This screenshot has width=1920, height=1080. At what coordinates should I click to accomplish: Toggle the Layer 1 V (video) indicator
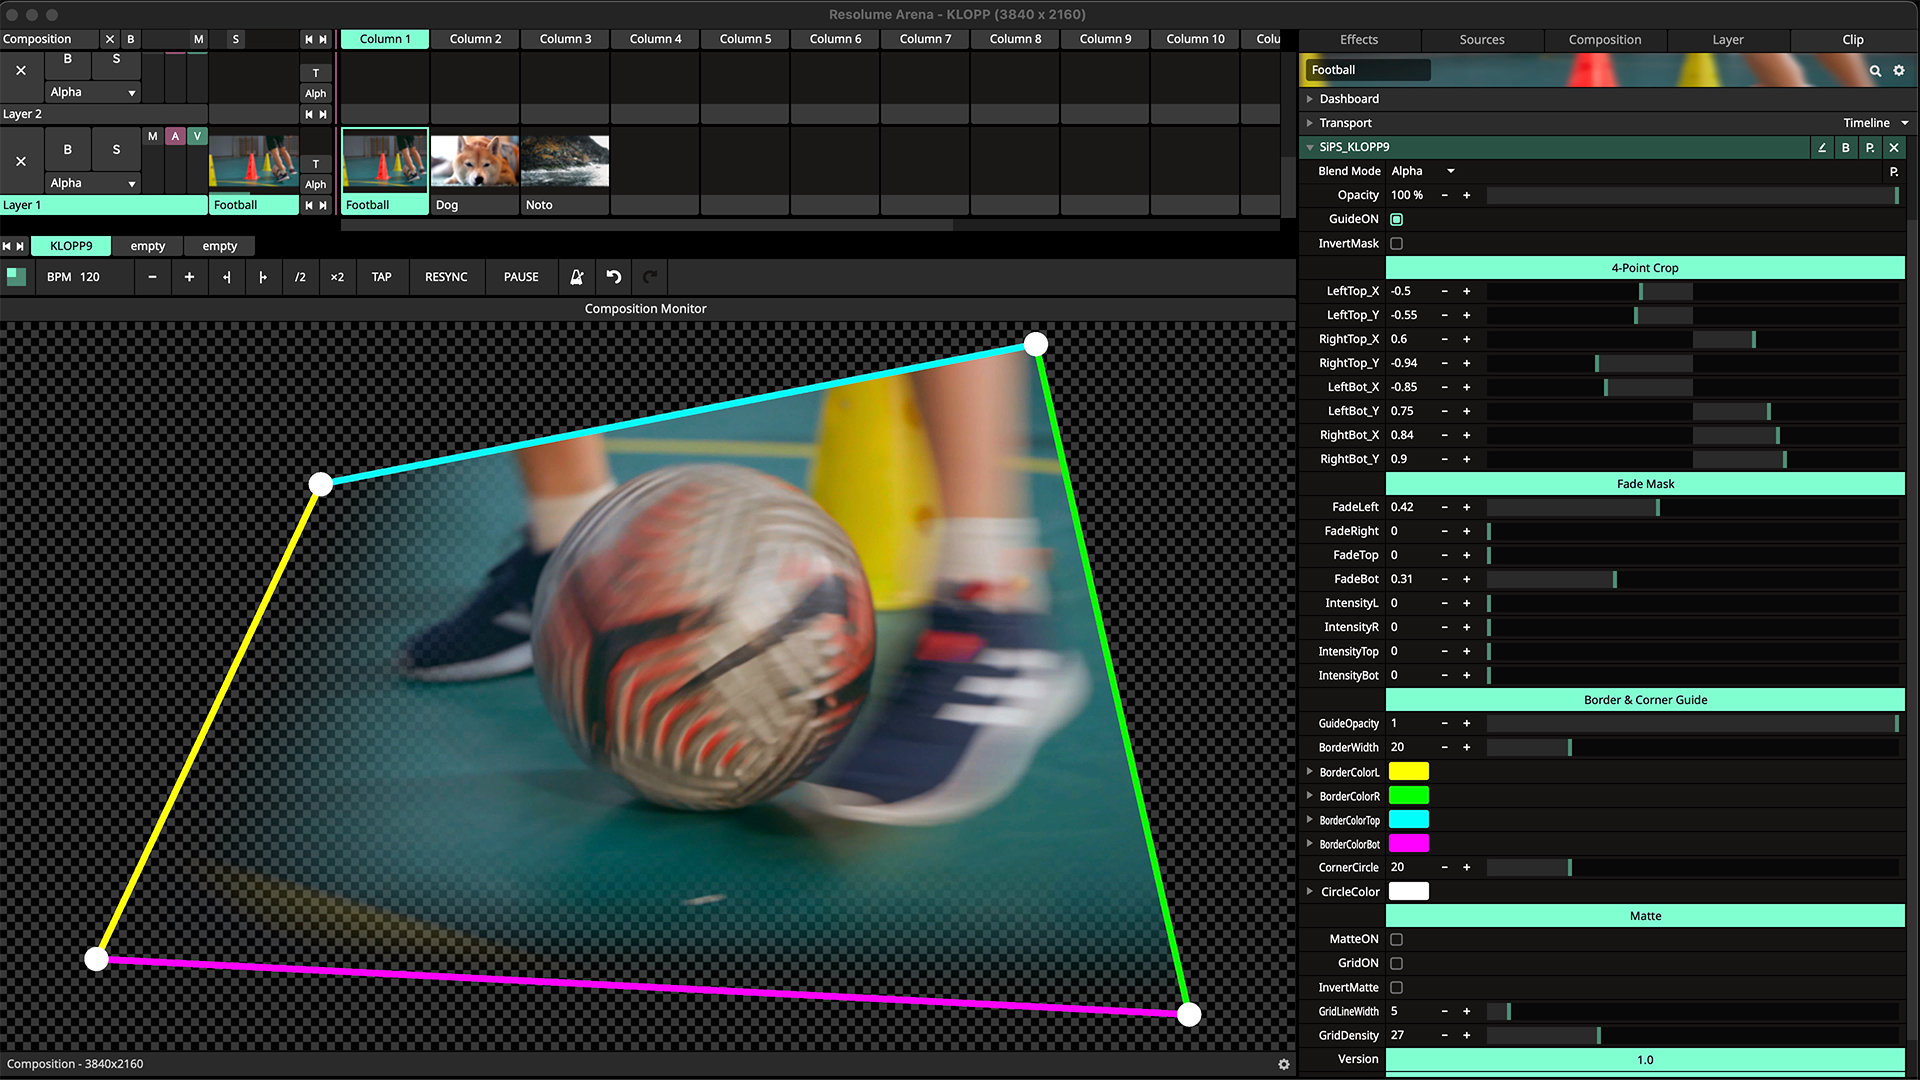coord(197,136)
